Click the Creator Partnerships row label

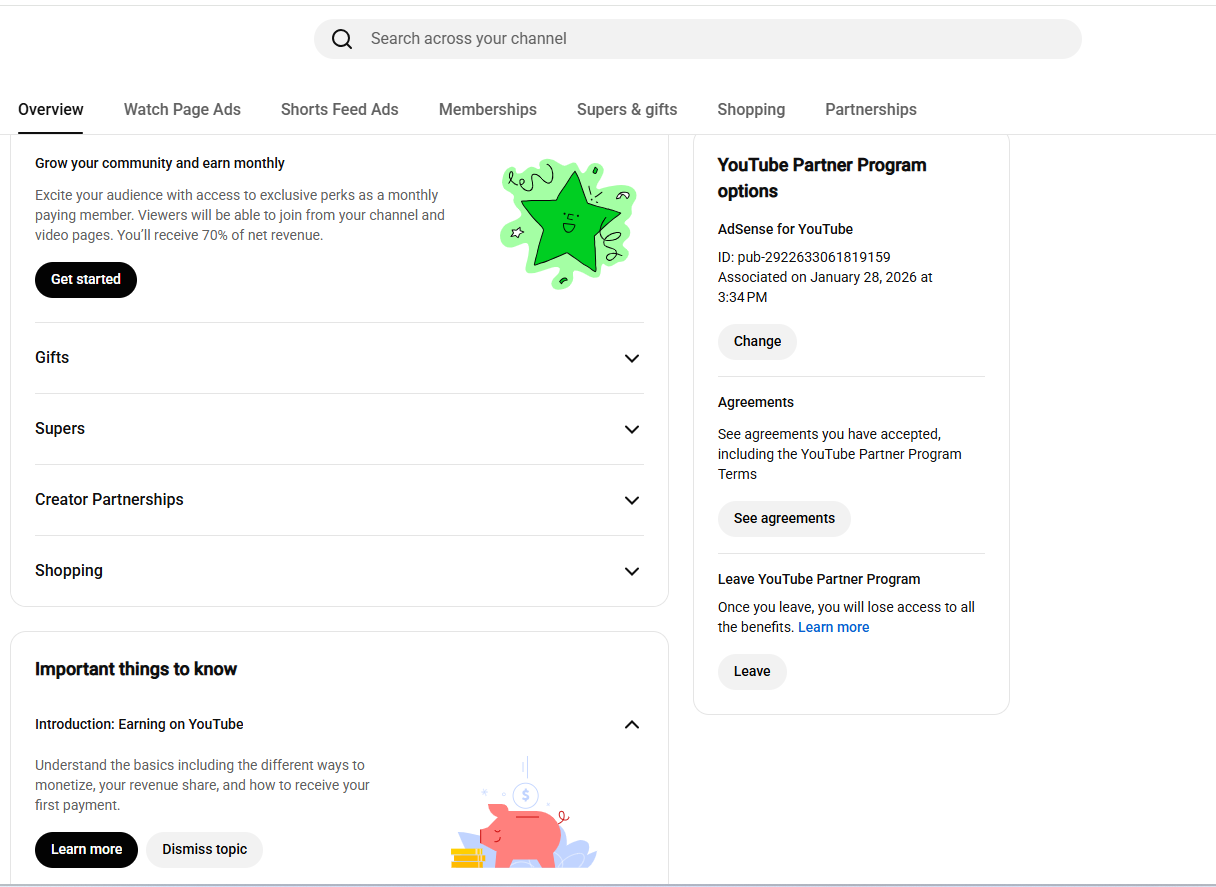109,500
